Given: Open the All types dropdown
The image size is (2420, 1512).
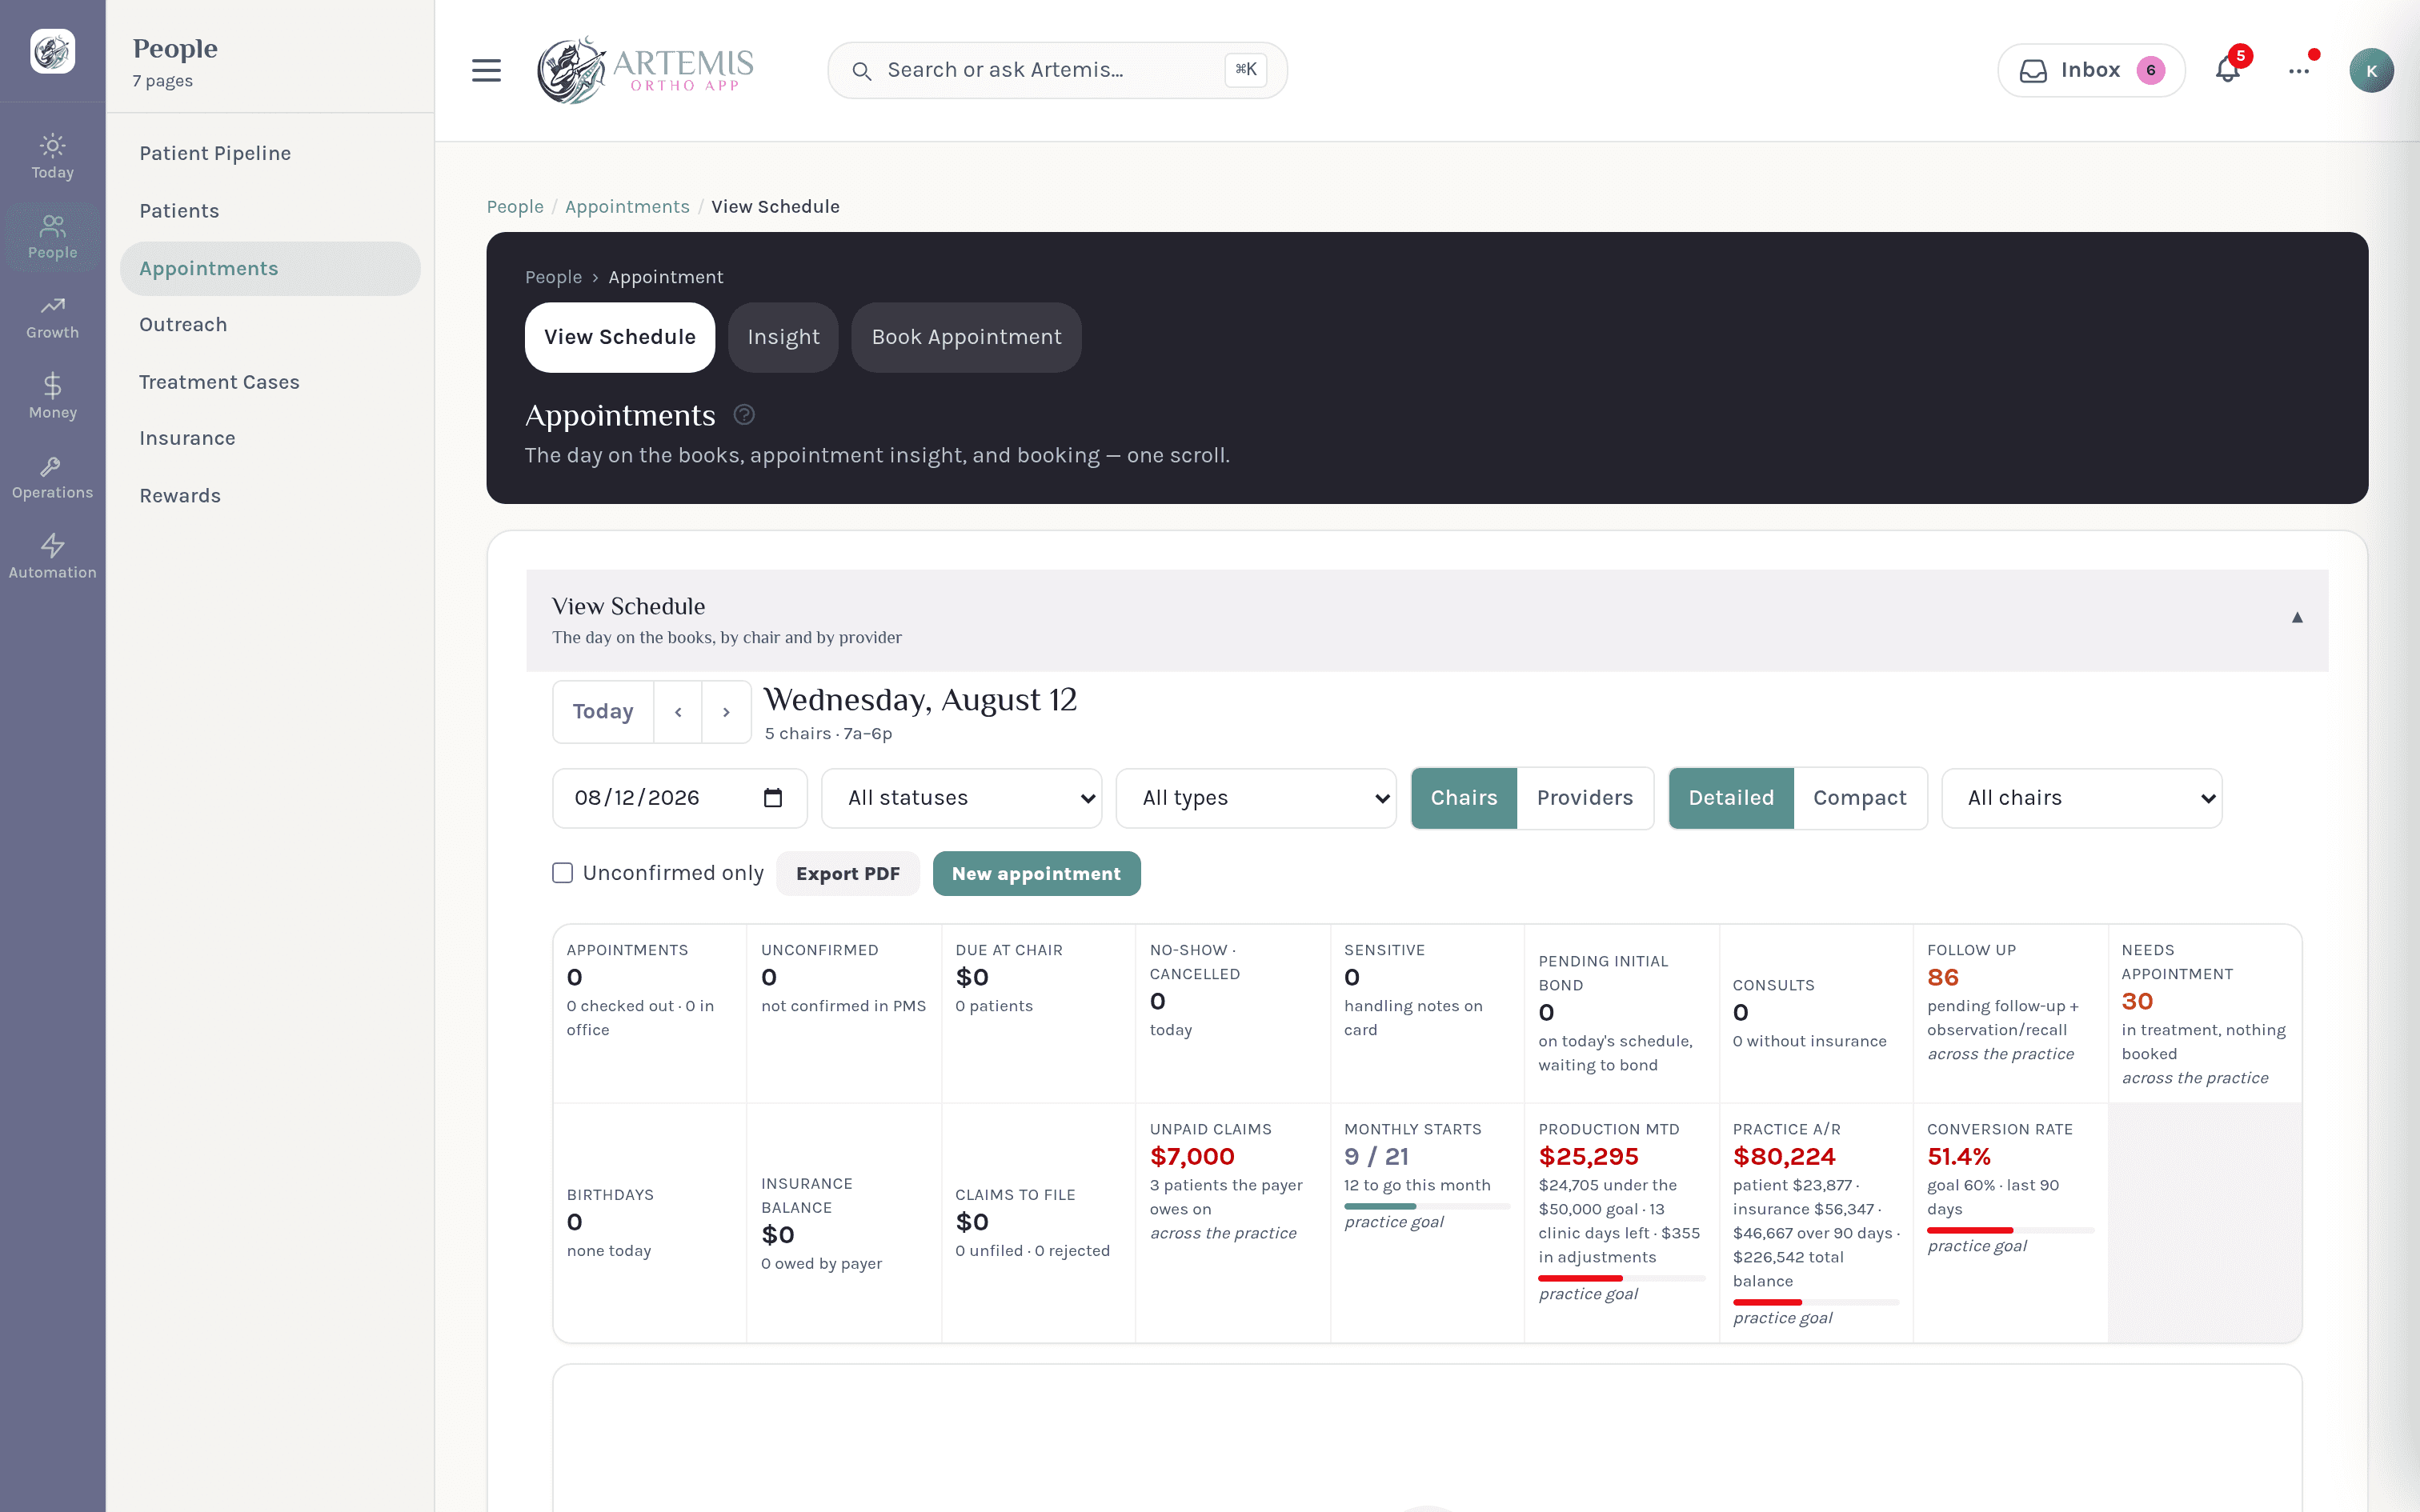Looking at the screenshot, I should (1256, 798).
